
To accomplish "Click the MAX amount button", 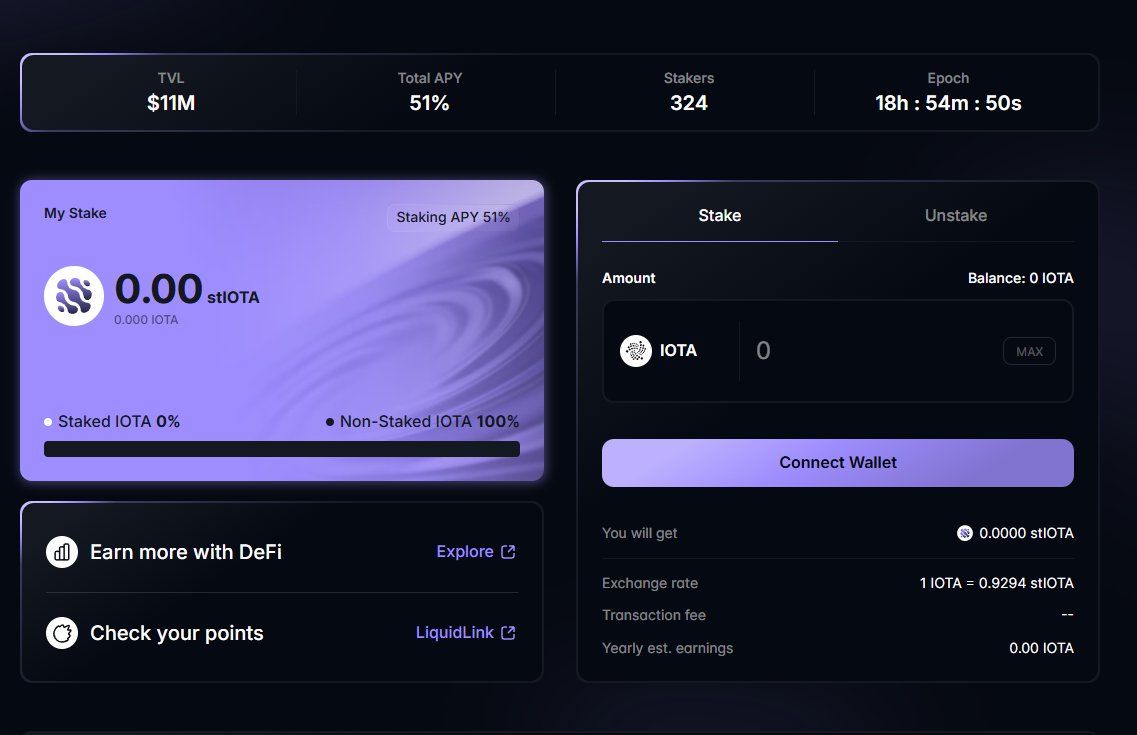I will tap(1029, 352).
